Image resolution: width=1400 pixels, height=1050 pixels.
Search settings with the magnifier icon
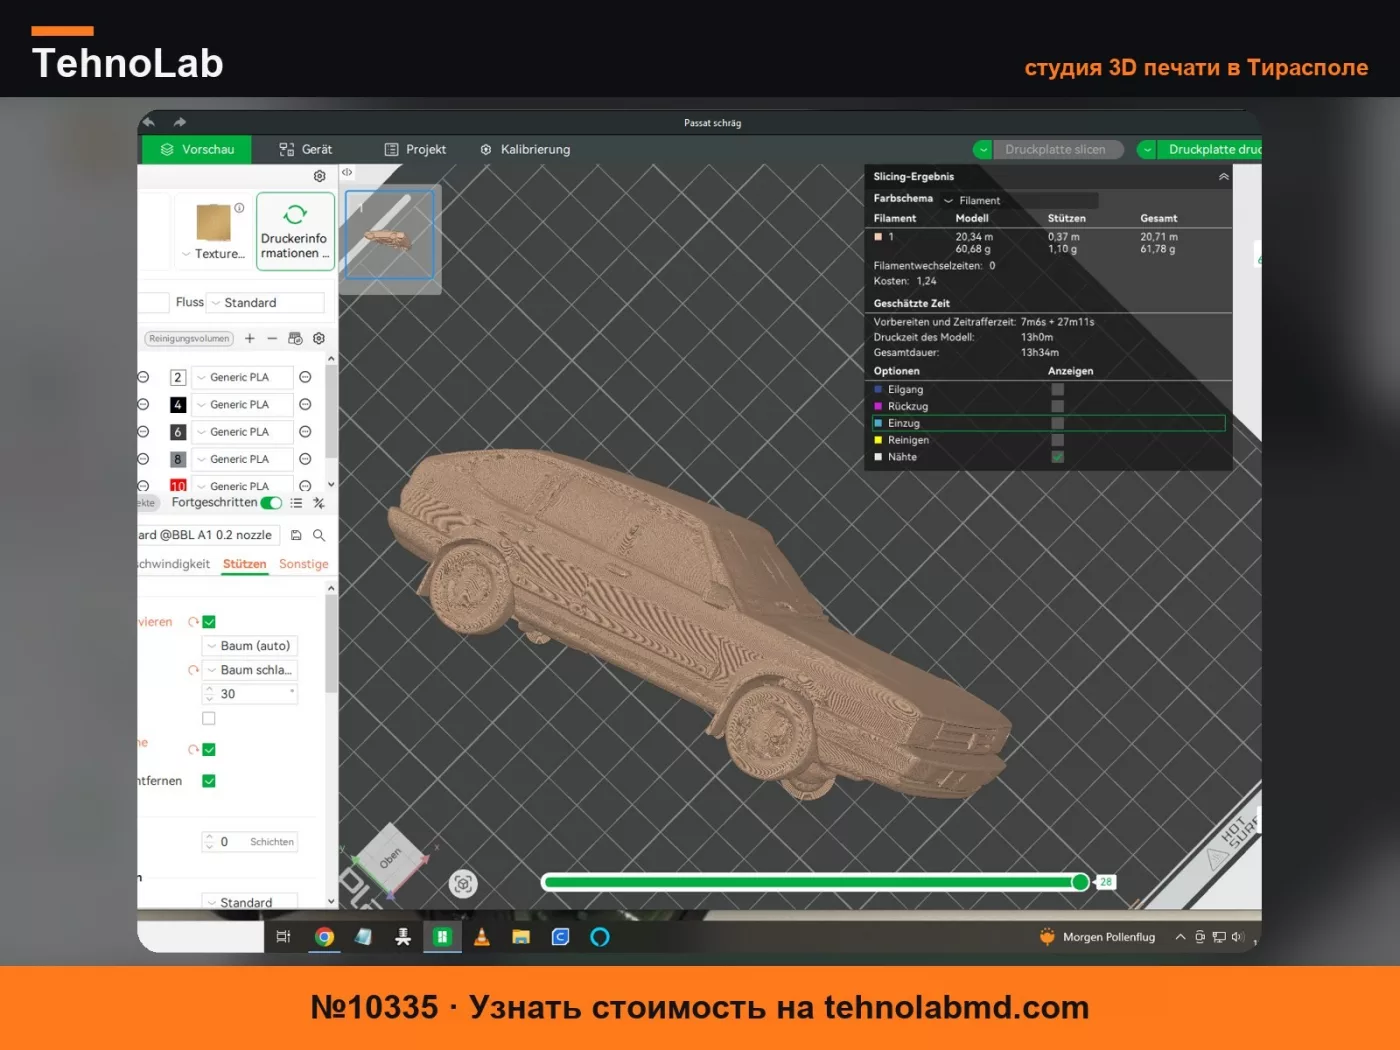point(319,535)
